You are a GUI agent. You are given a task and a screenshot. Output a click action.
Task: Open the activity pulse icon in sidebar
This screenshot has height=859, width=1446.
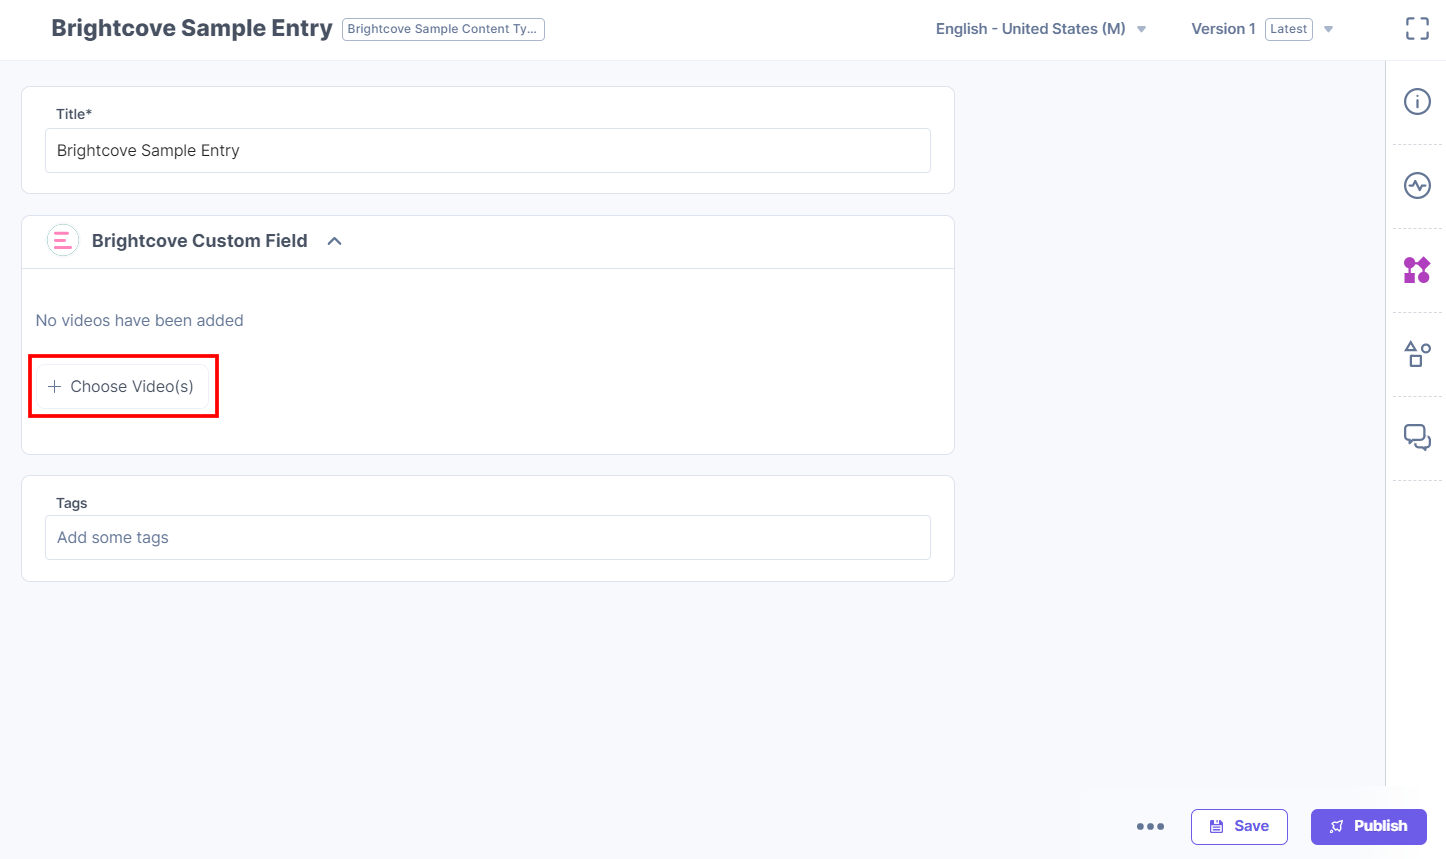[x=1417, y=186]
